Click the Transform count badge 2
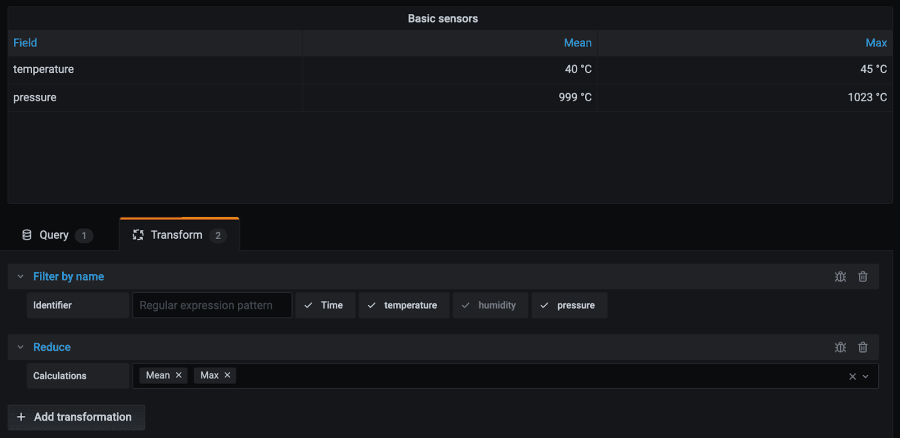900x438 pixels. tap(218, 235)
